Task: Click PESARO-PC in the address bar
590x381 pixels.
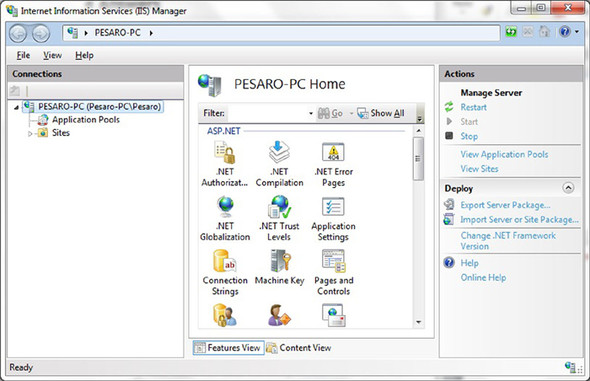Action: click(x=117, y=33)
